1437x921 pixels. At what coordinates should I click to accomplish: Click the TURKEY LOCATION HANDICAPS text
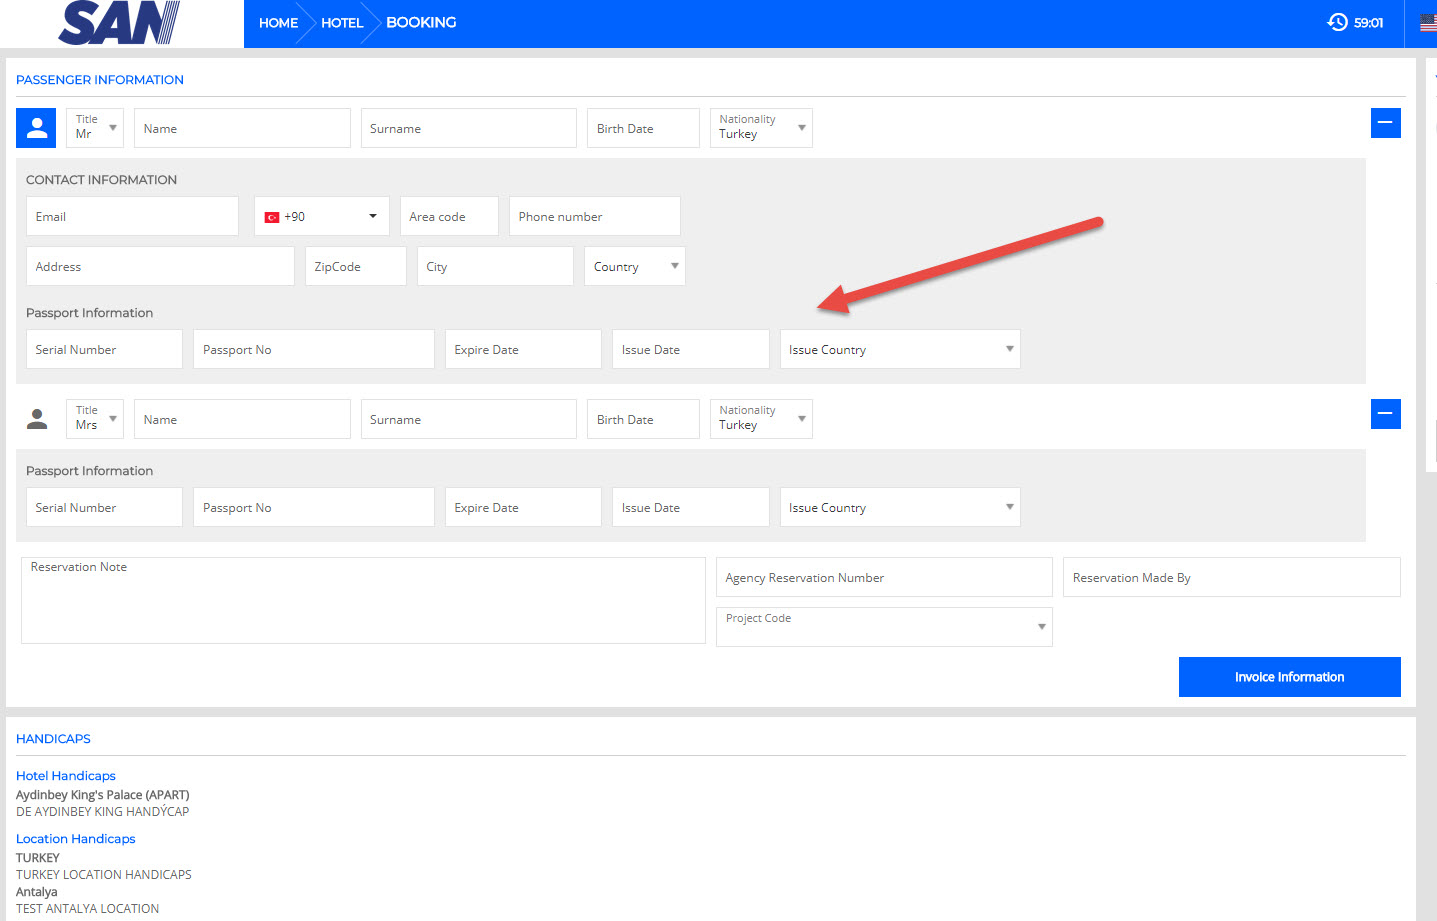104,875
